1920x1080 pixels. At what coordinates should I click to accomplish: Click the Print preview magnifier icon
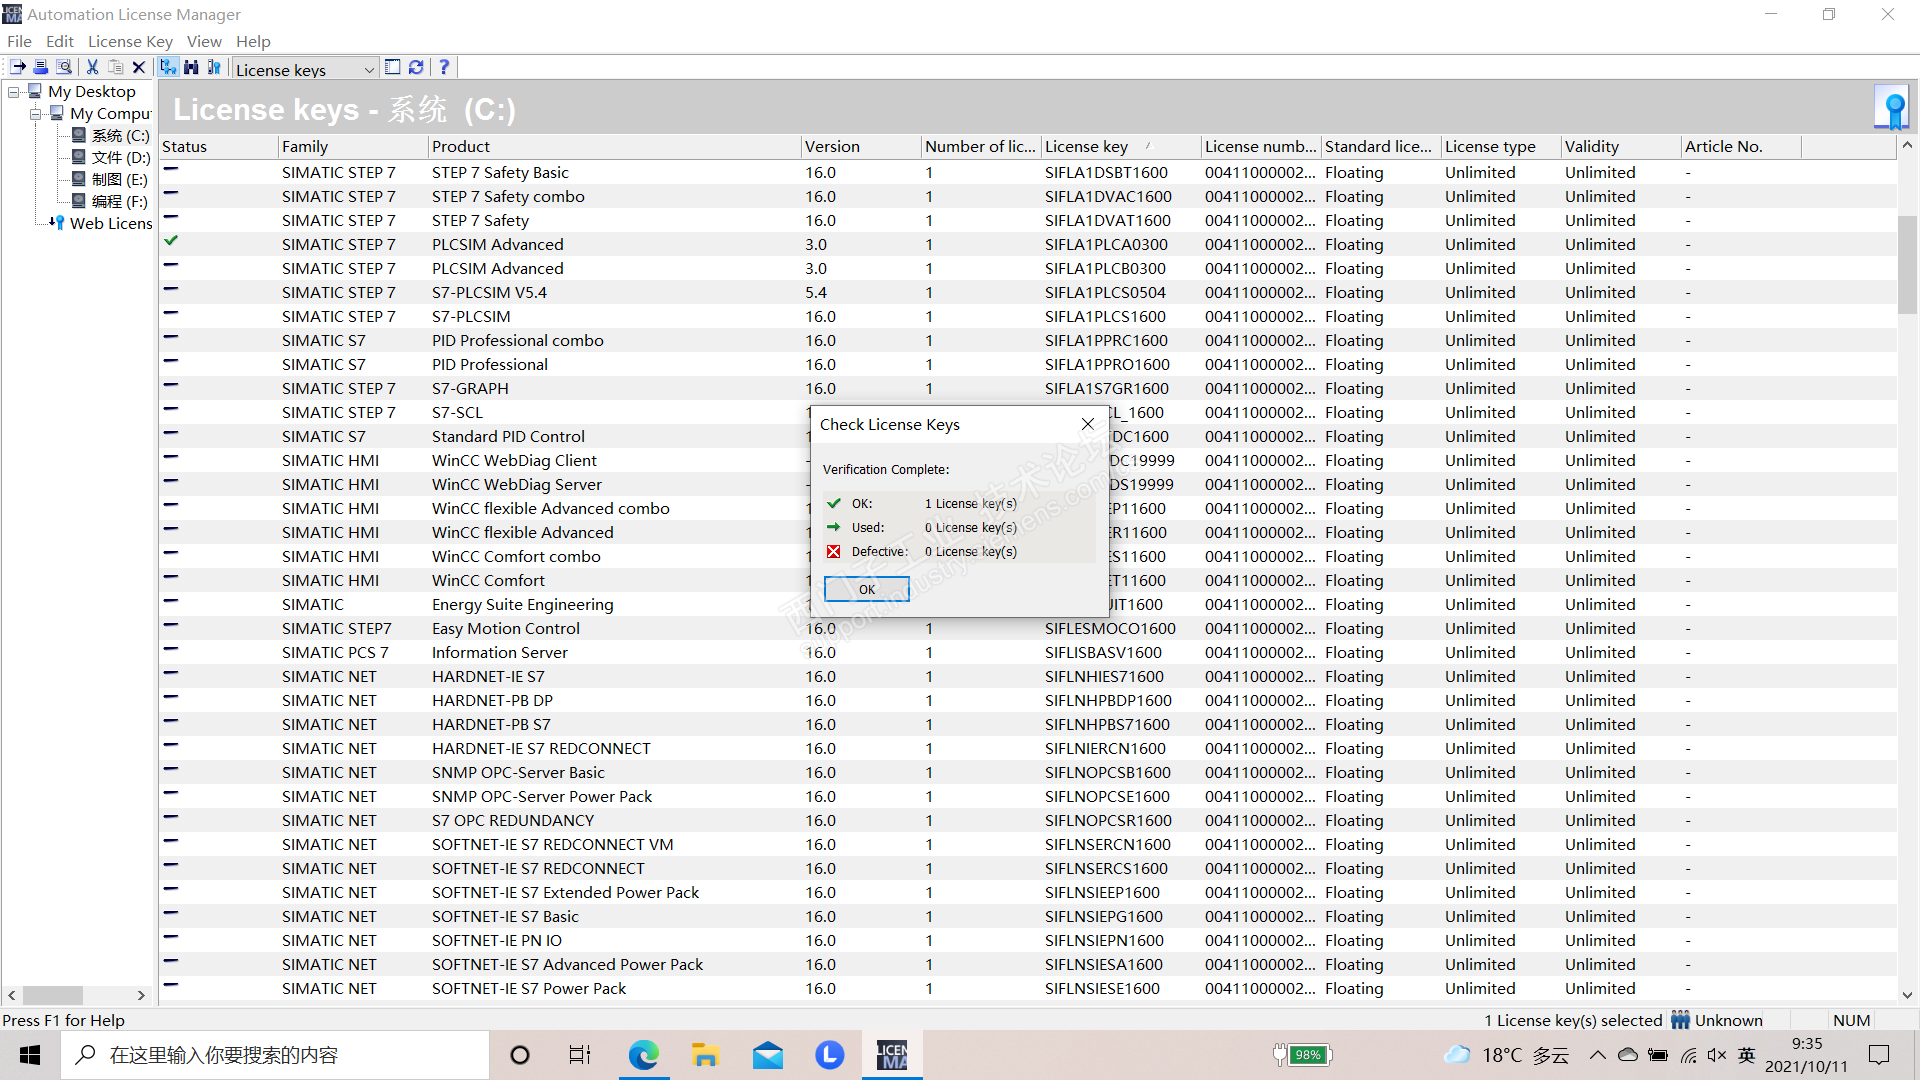click(x=64, y=67)
